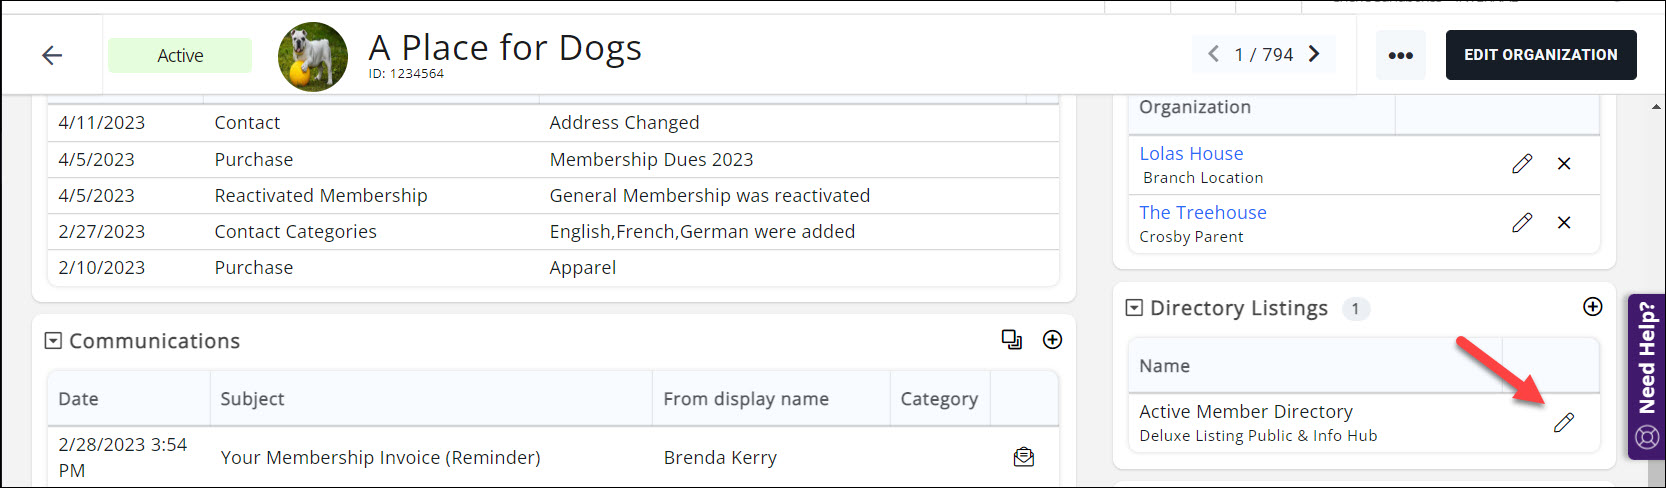
Task: Collapse the Directory Listings section
Action: tap(1134, 308)
